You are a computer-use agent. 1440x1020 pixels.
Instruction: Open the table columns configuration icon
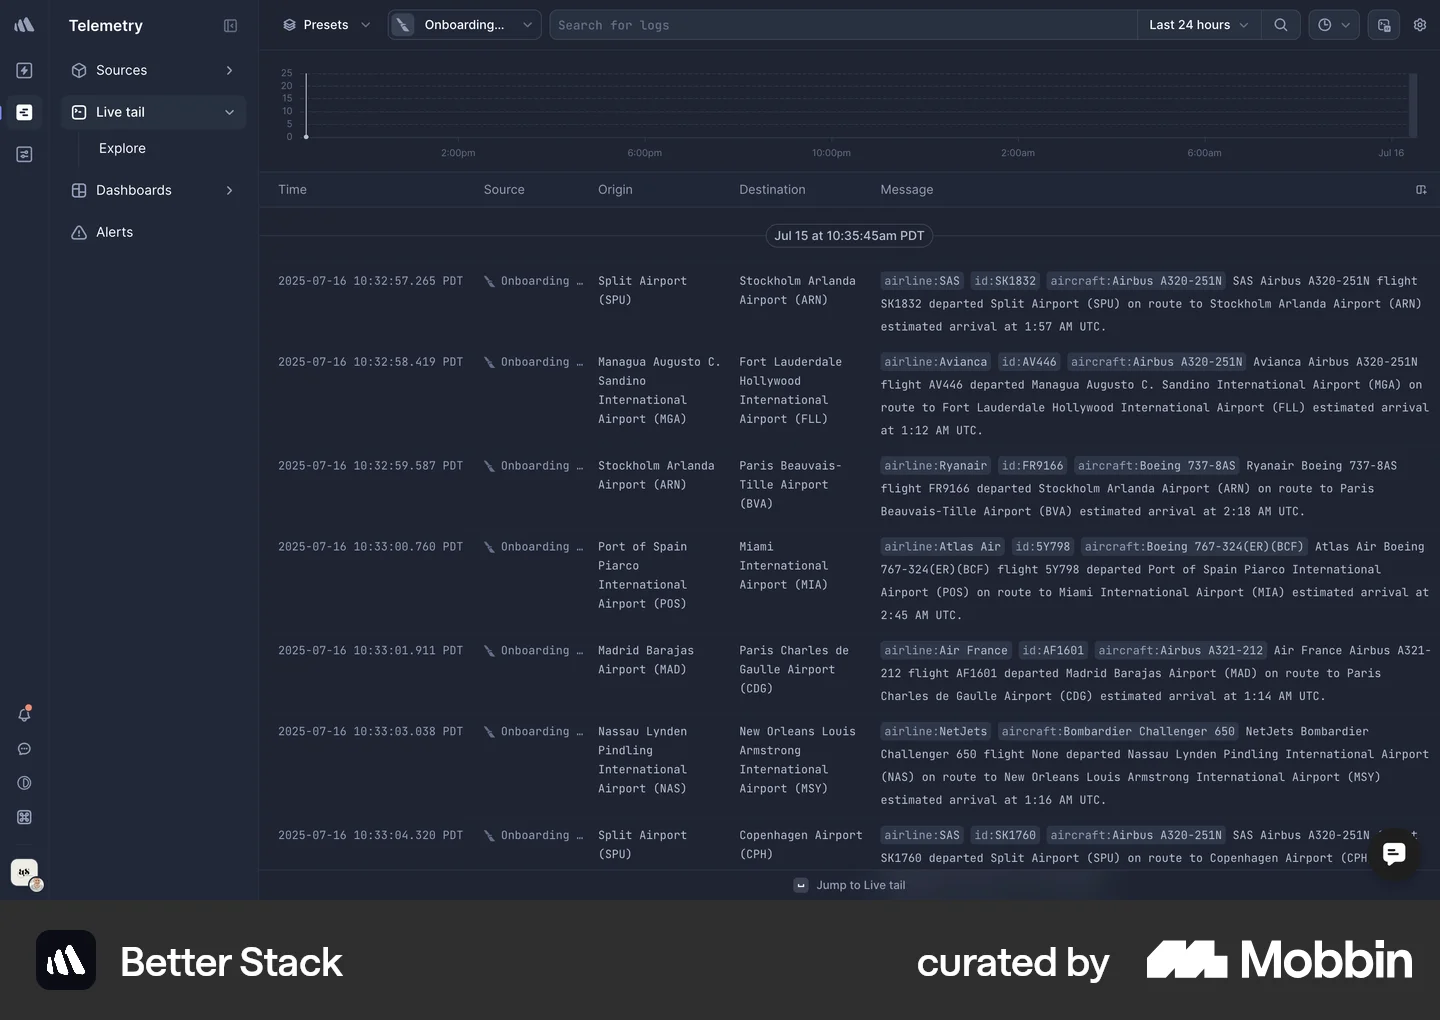point(1421,190)
